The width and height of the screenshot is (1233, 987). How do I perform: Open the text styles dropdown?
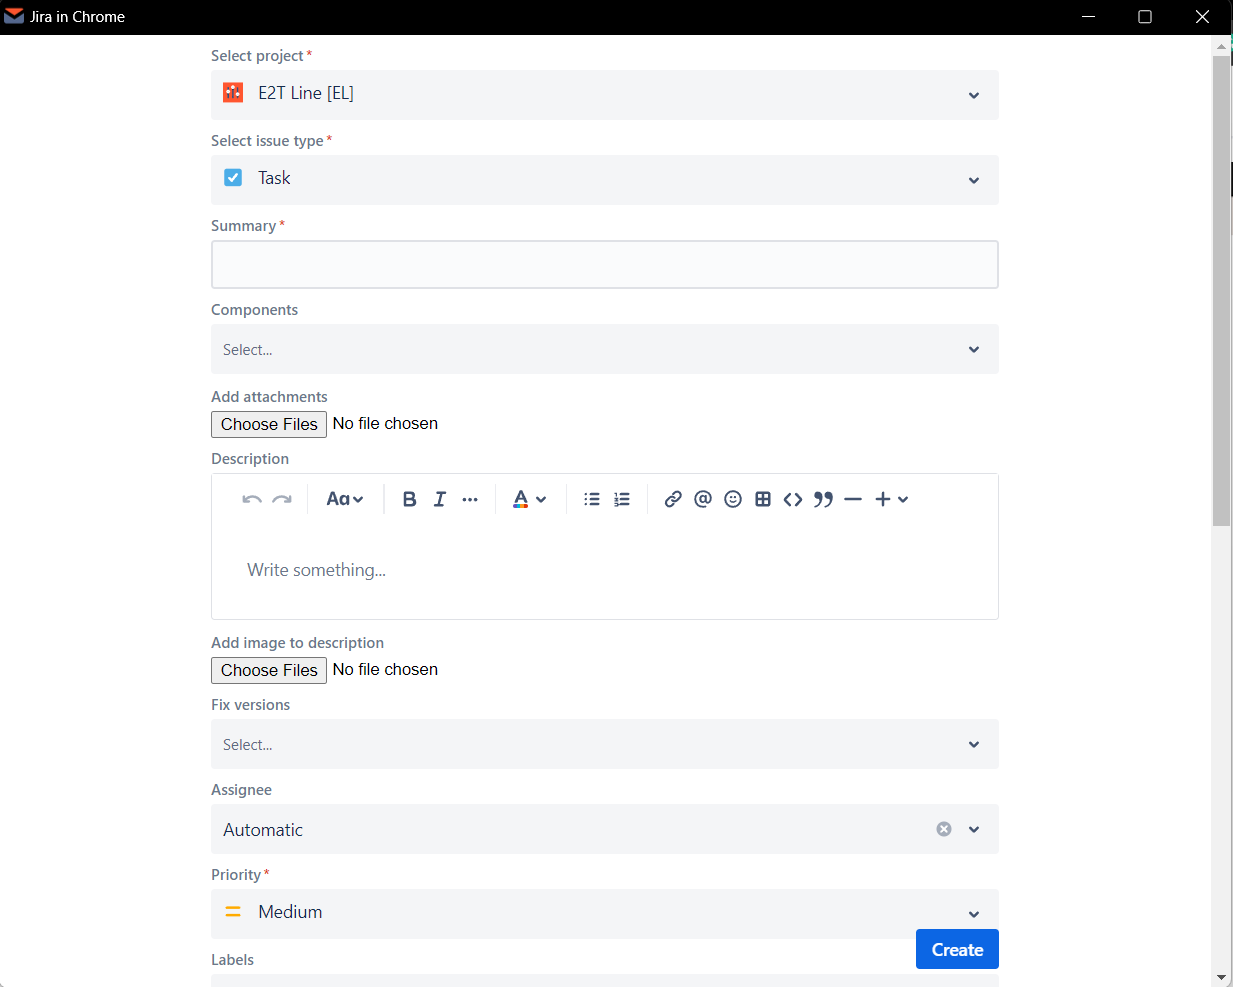pyautogui.click(x=344, y=499)
